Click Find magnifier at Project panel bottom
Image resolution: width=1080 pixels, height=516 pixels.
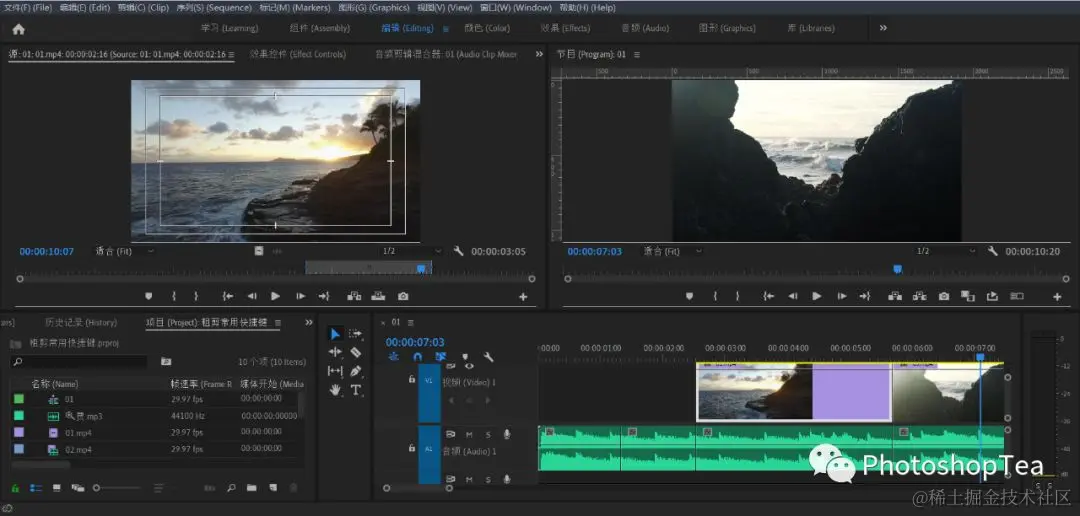pyautogui.click(x=231, y=488)
